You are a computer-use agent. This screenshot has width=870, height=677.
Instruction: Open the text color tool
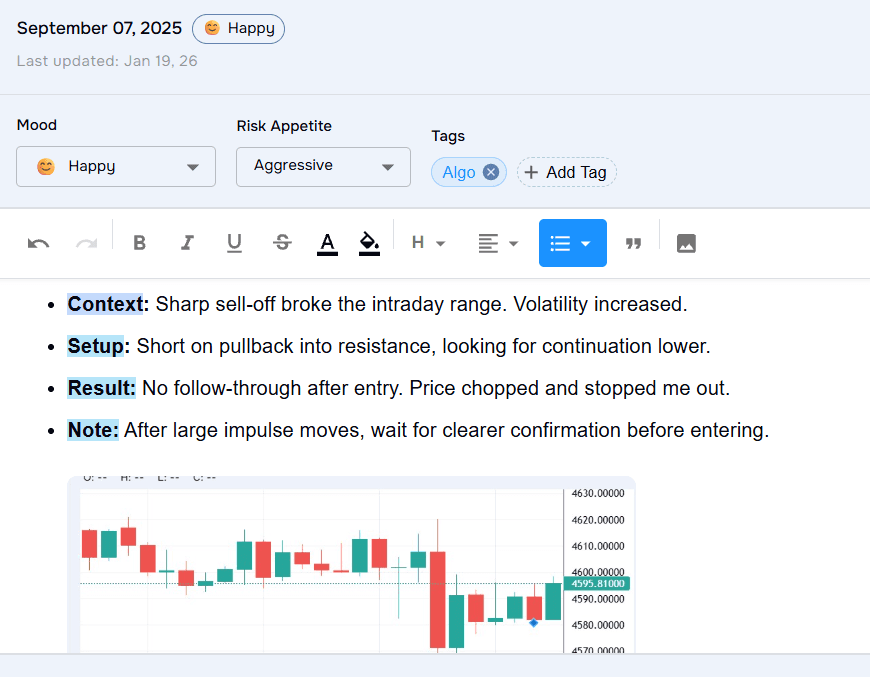[x=327, y=243]
